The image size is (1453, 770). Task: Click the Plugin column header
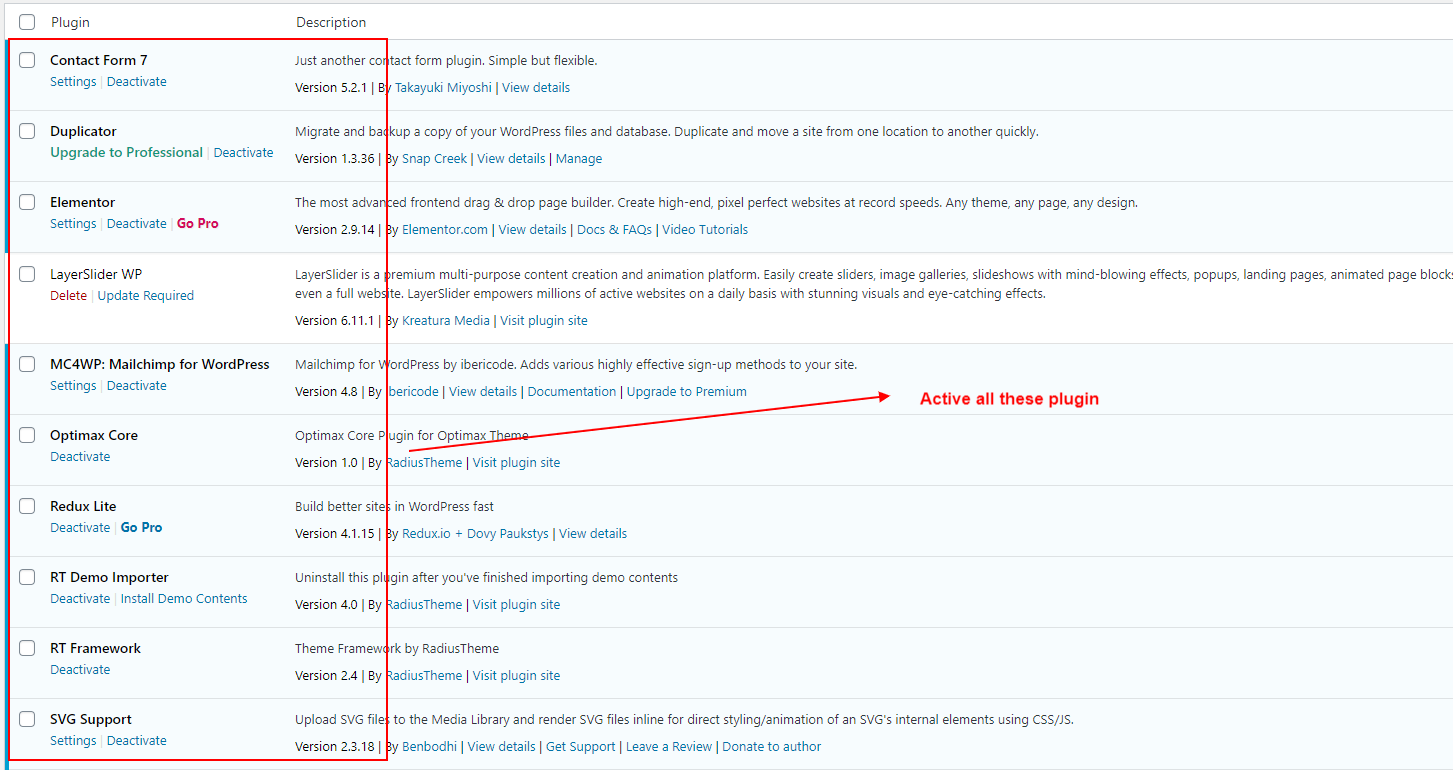[x=70, y=22]
